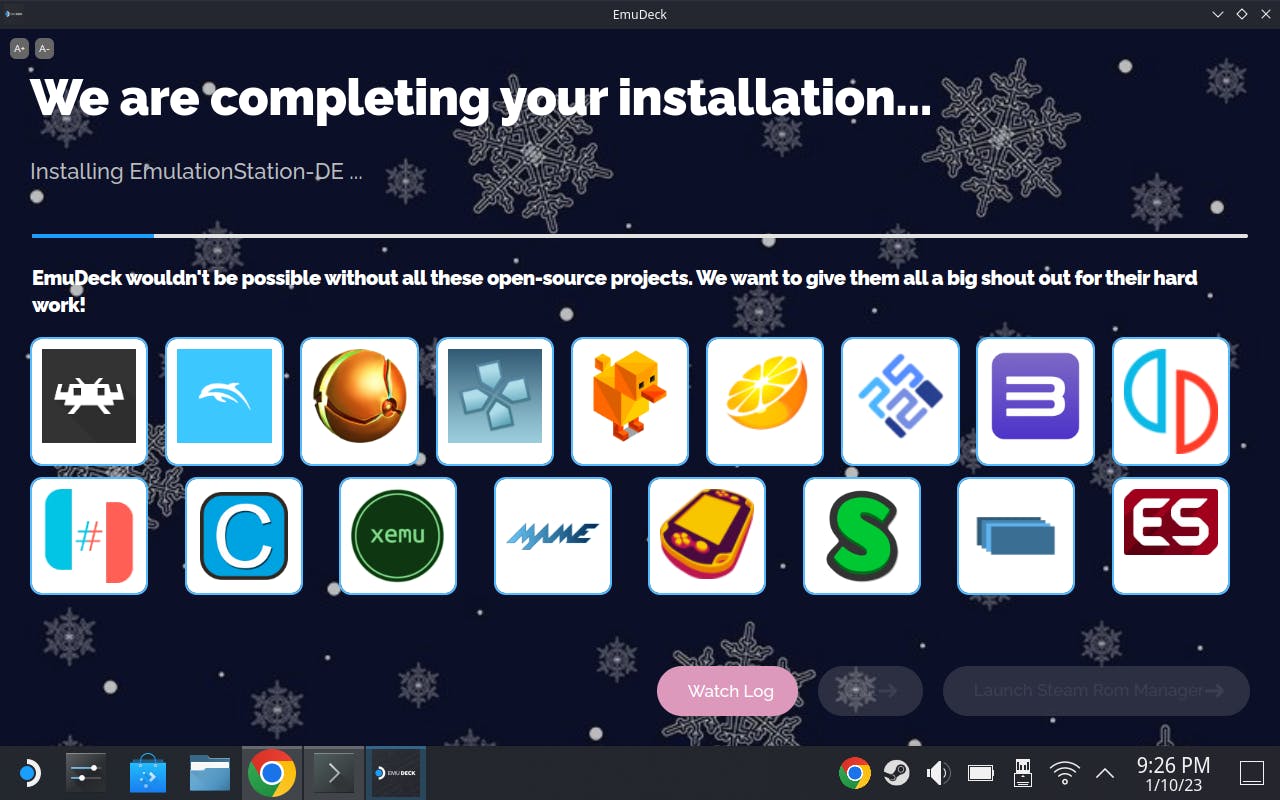Click the removable devices tray icon
The image size is (1280, 800).
pyautogui.click(x=1022, y=773)
